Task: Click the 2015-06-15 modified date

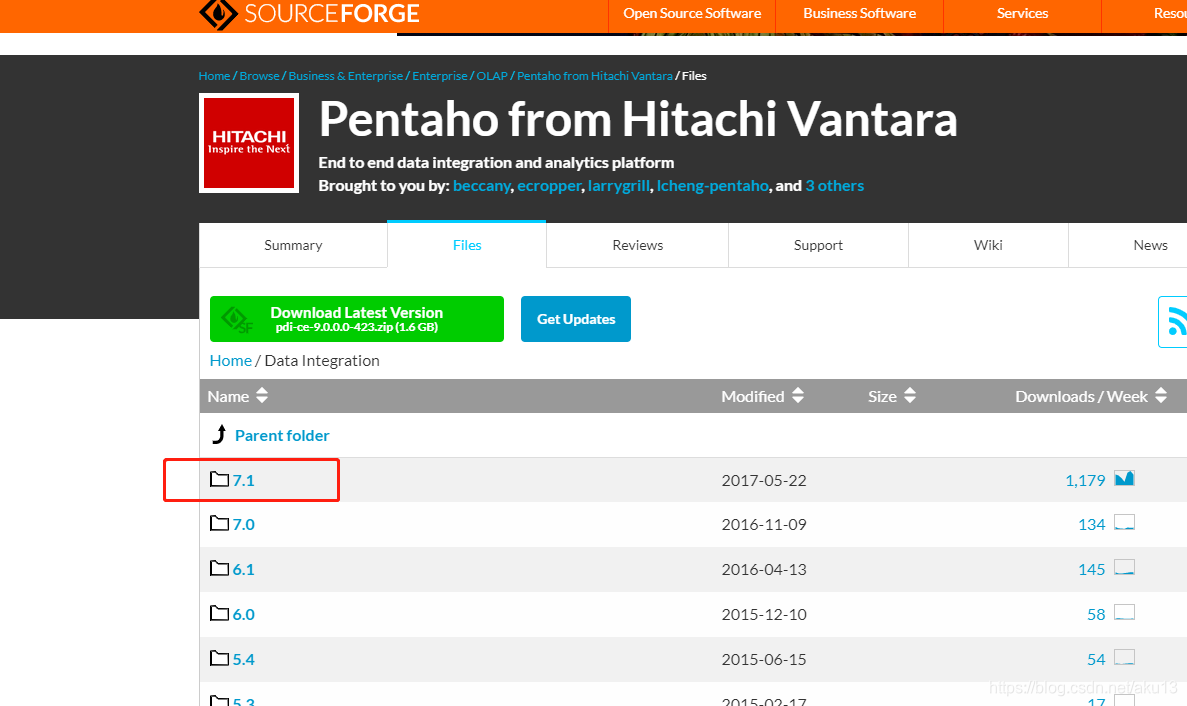Action: (764, 659)
